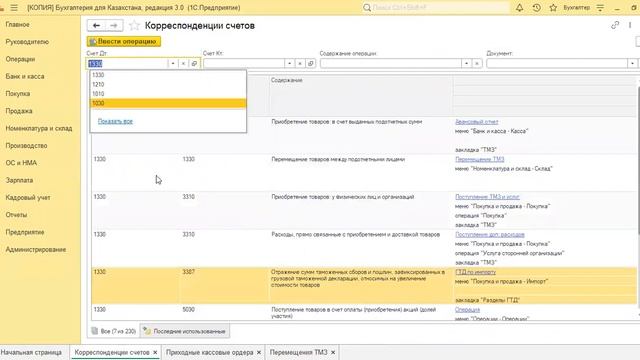Select 1010 in the dropdown list
640x360 pixels.
168,94
